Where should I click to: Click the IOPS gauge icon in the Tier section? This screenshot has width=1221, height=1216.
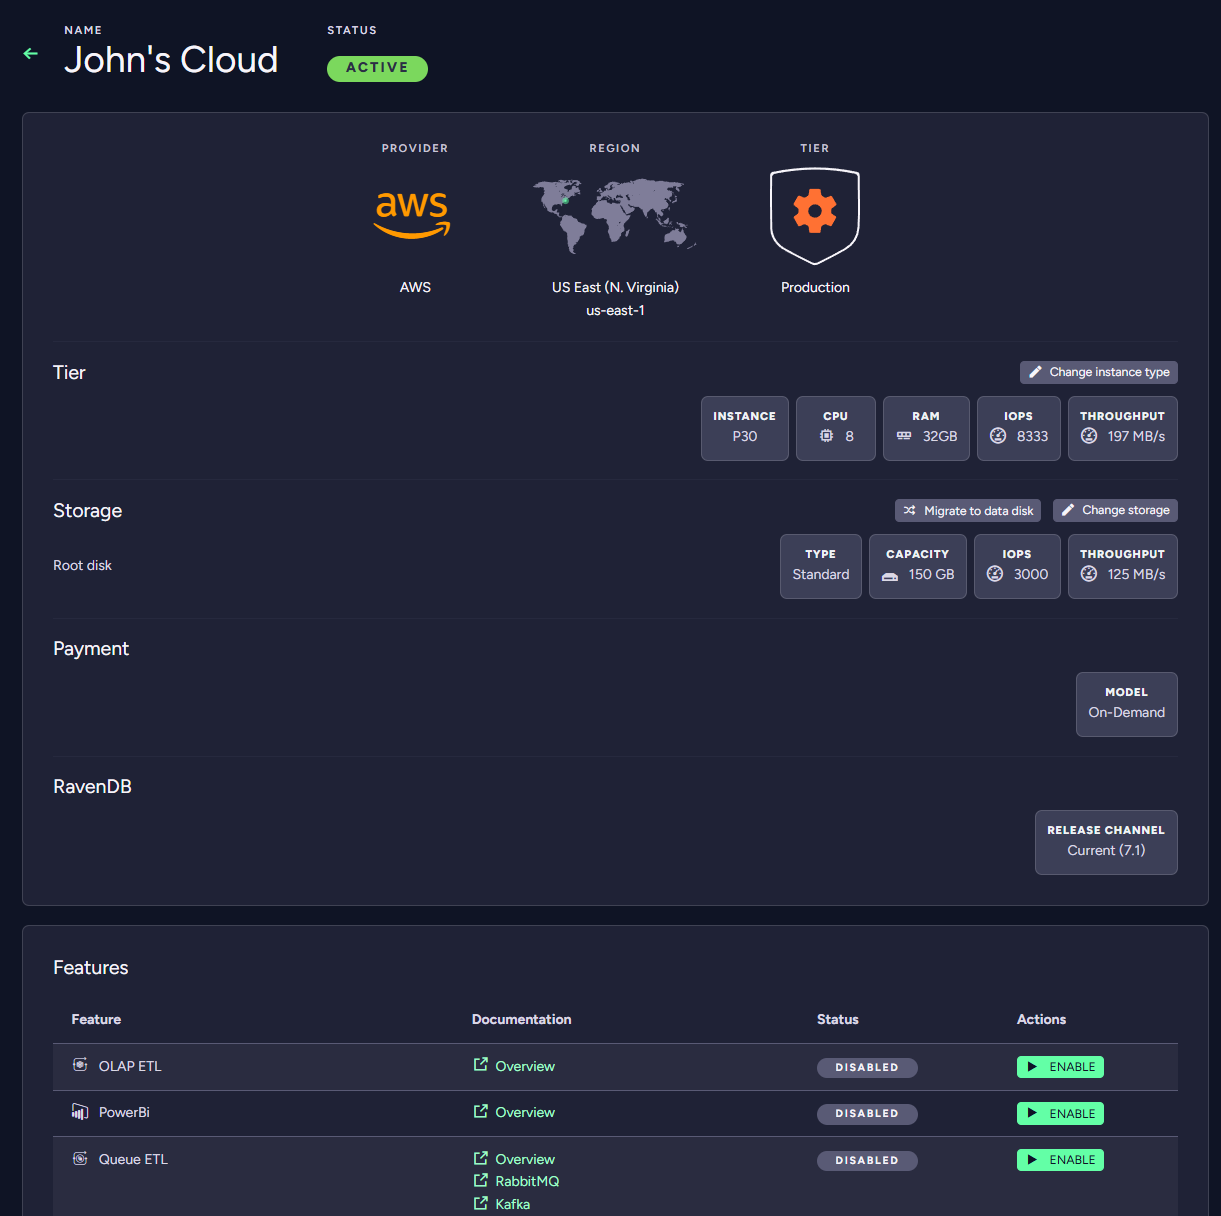tap(998, 435)
